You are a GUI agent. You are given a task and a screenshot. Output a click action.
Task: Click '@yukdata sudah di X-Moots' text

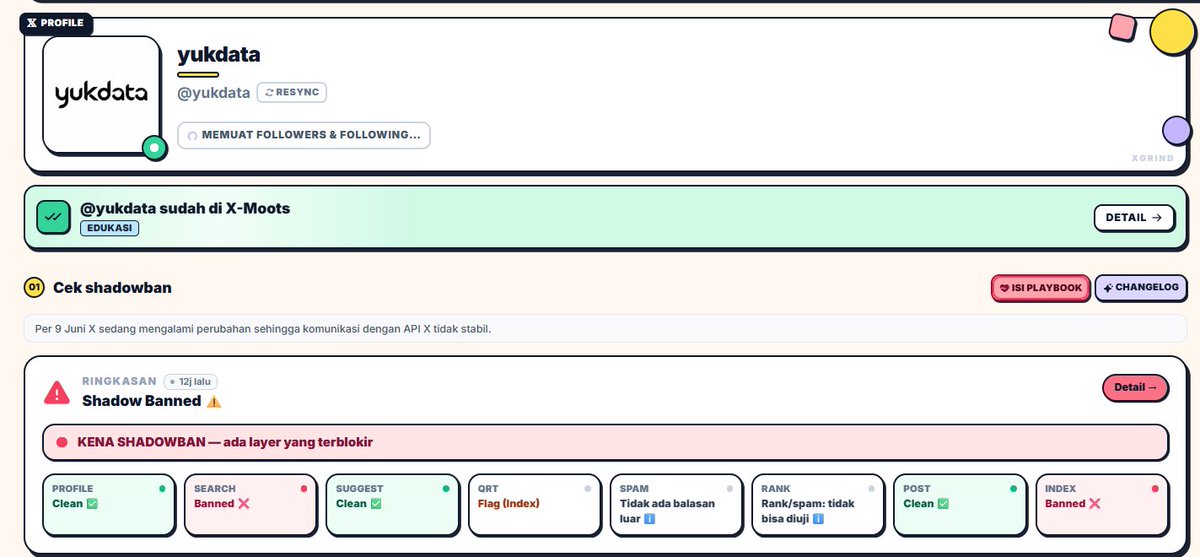[x=185, y=208]
